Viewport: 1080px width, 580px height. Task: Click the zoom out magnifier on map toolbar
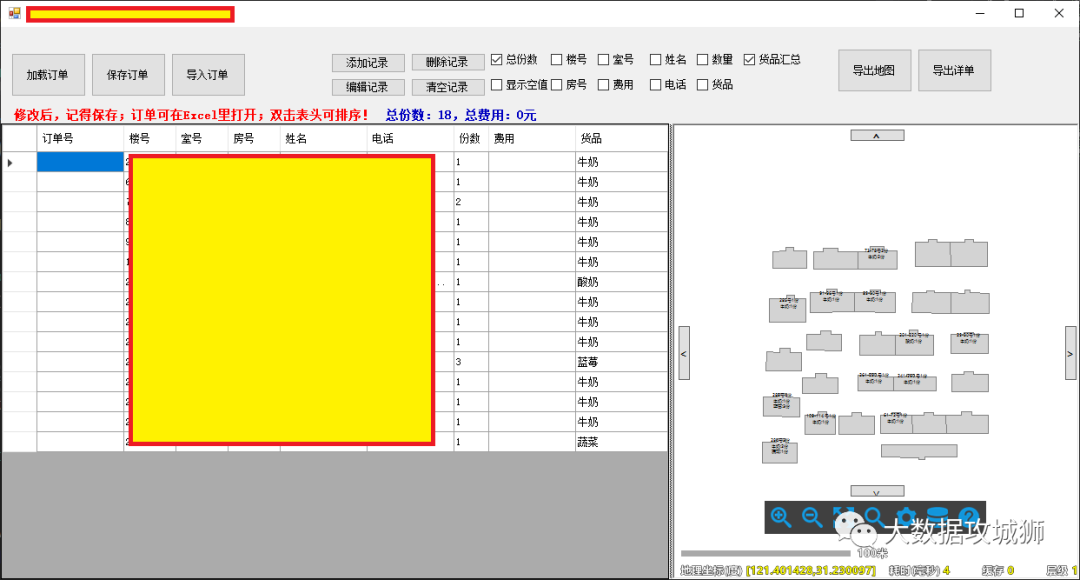(x=812, y=517)
